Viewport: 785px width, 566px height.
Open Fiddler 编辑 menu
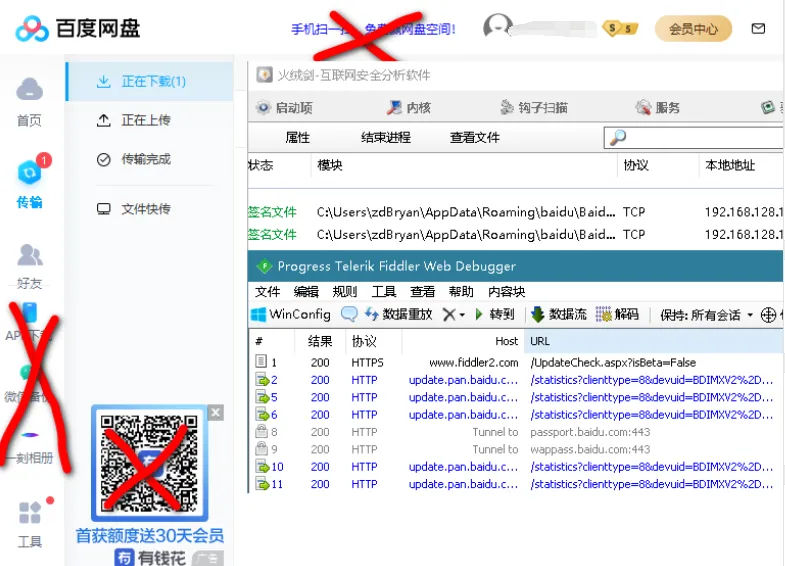306,291
